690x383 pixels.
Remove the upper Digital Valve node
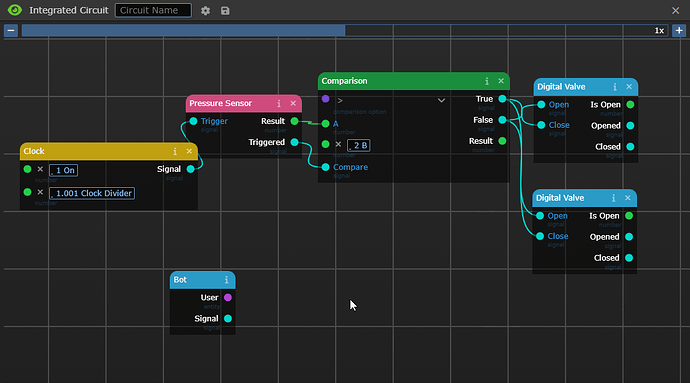[629, 87]
